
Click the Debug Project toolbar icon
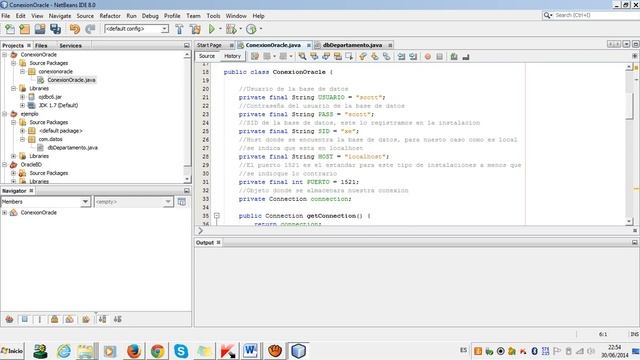coord(231,29)
